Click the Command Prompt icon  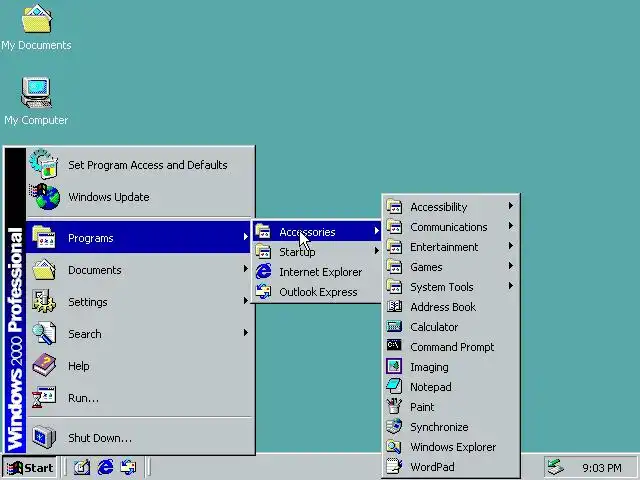394,346
